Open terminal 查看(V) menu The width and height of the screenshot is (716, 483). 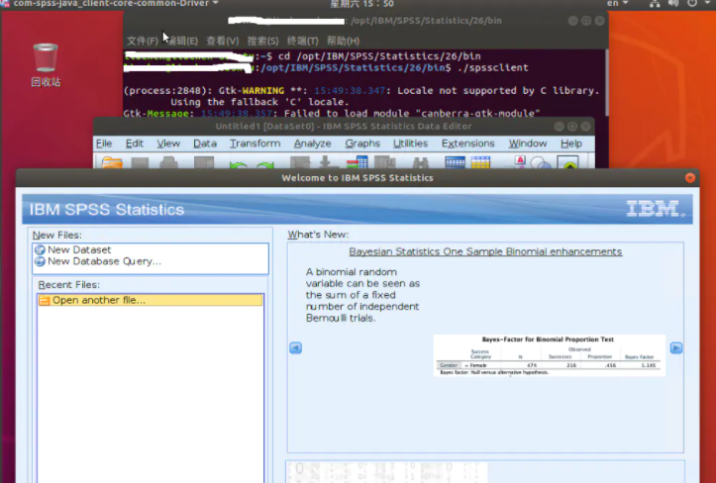222,41
